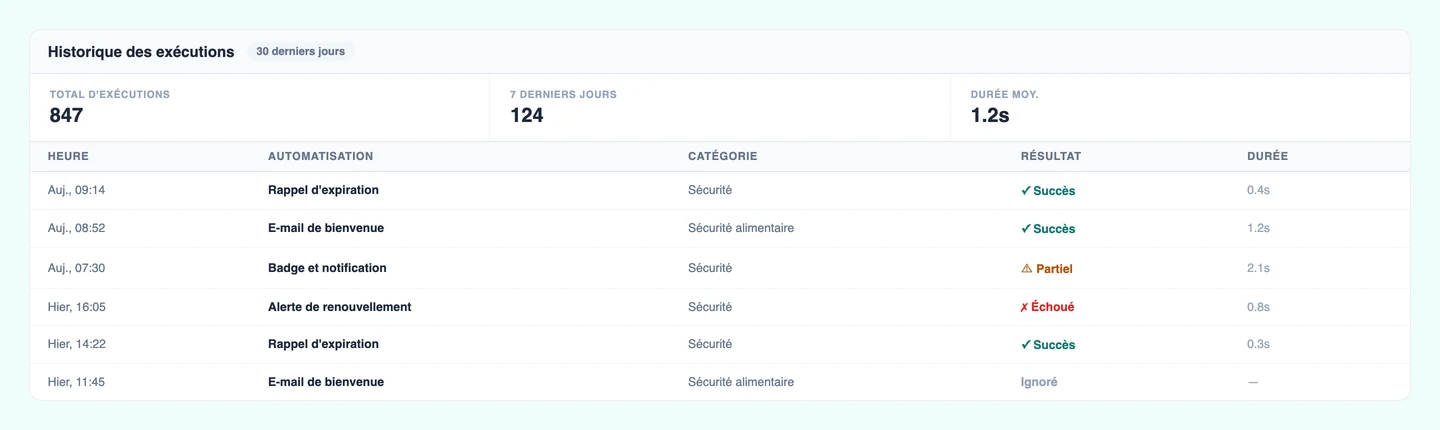Click the 'Ignoré' result

pos(1039,382)
